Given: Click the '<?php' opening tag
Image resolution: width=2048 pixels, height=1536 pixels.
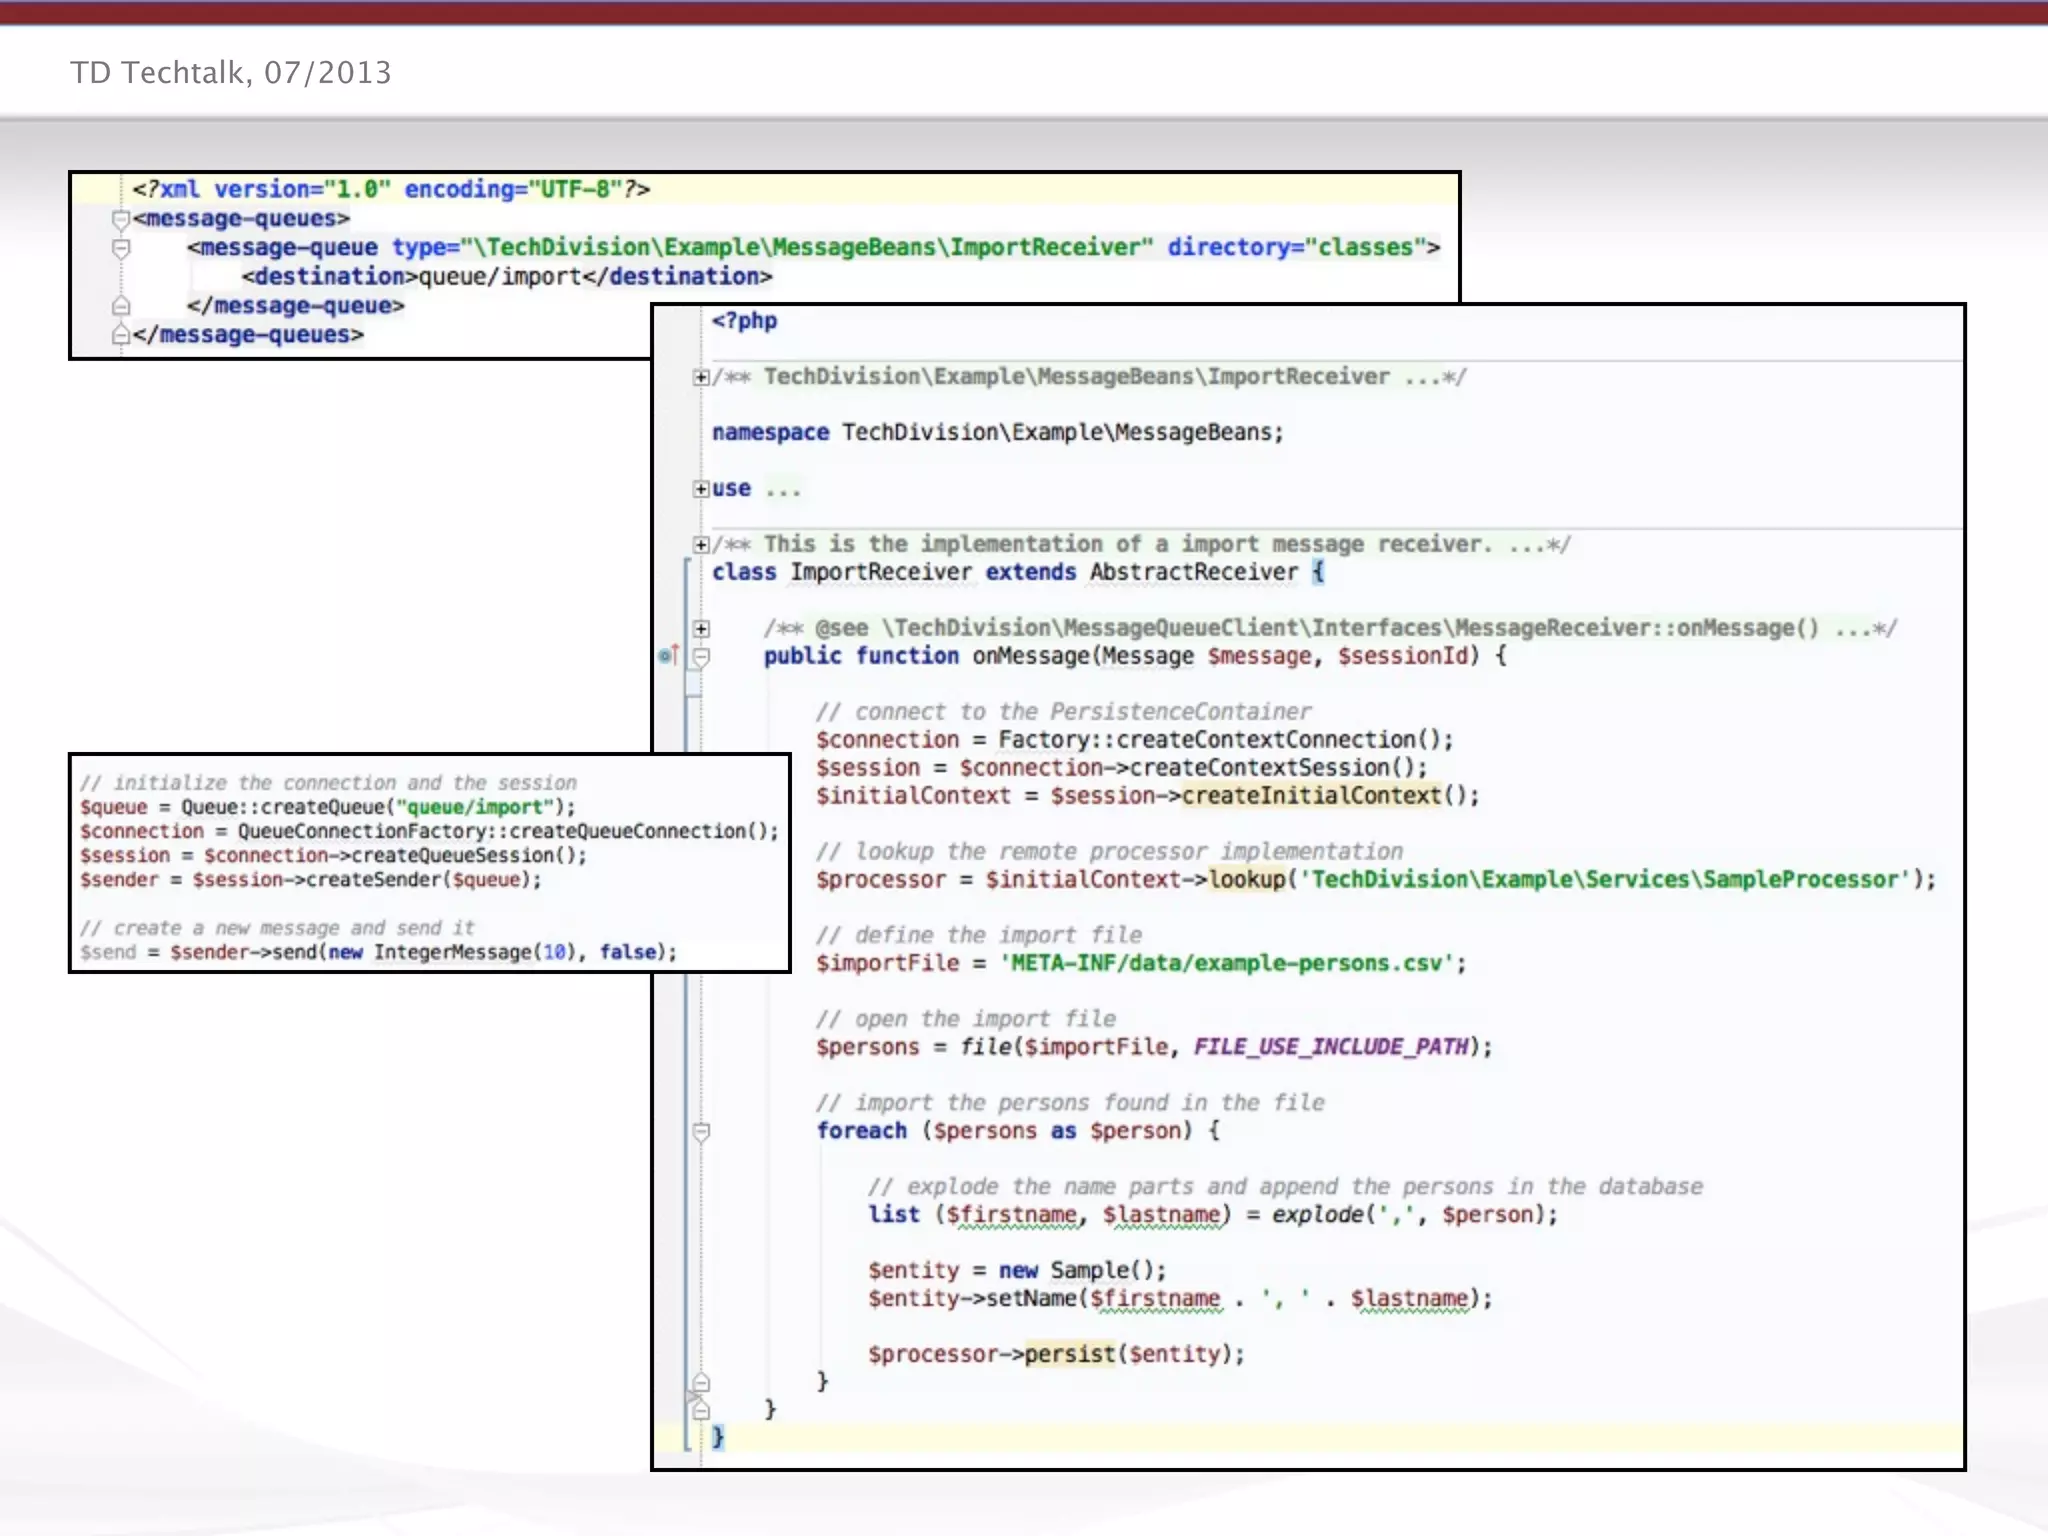Looking at the screenshot, I should [x=744, y=321].
